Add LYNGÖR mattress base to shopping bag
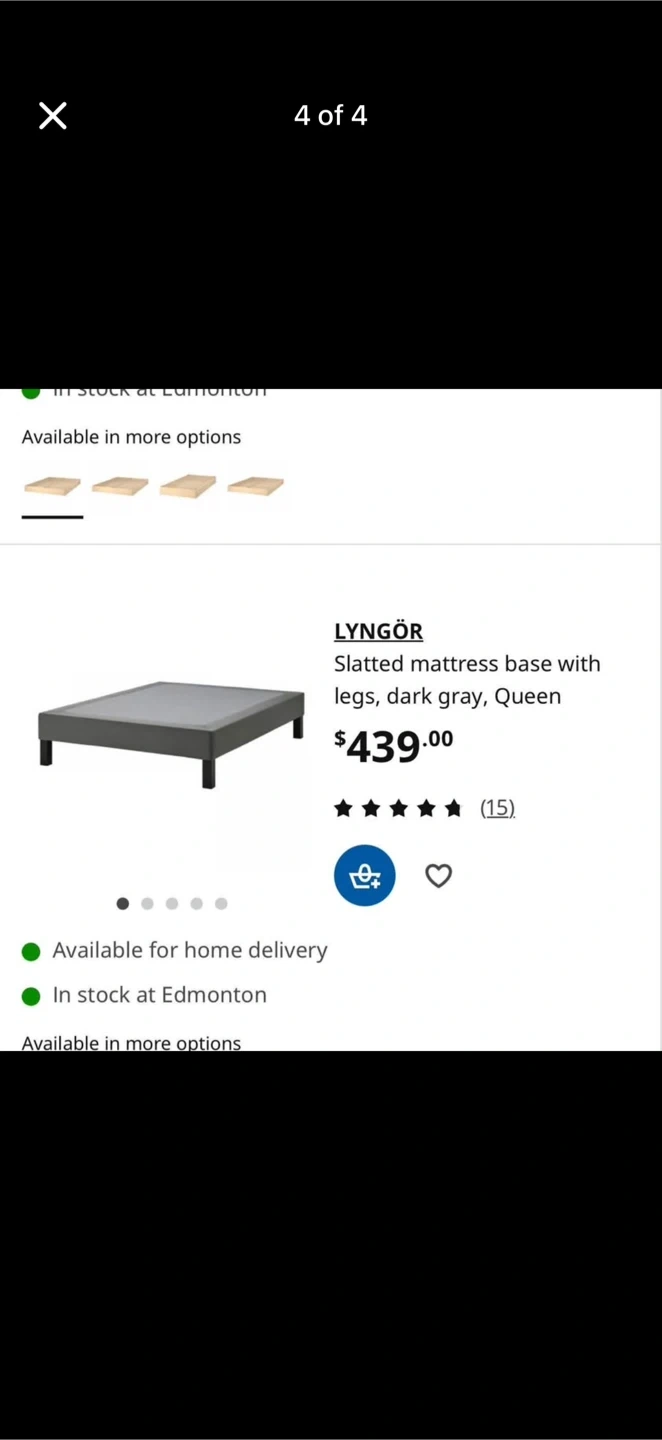The height and width of the screenshot is (1440, 662). [x=364, y=876]
